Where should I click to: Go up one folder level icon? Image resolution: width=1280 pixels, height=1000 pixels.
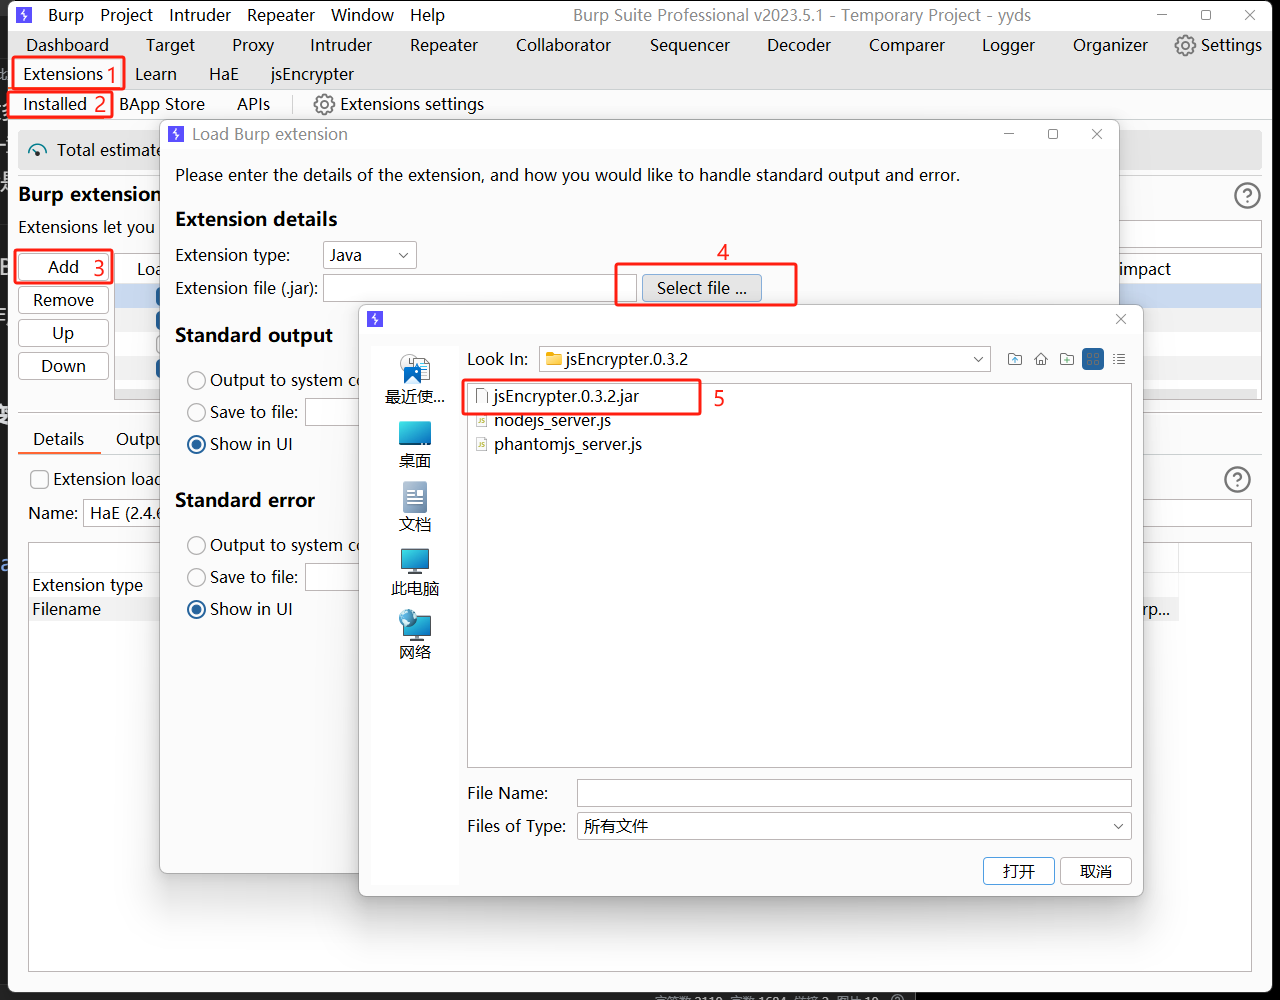[1015, 359]
